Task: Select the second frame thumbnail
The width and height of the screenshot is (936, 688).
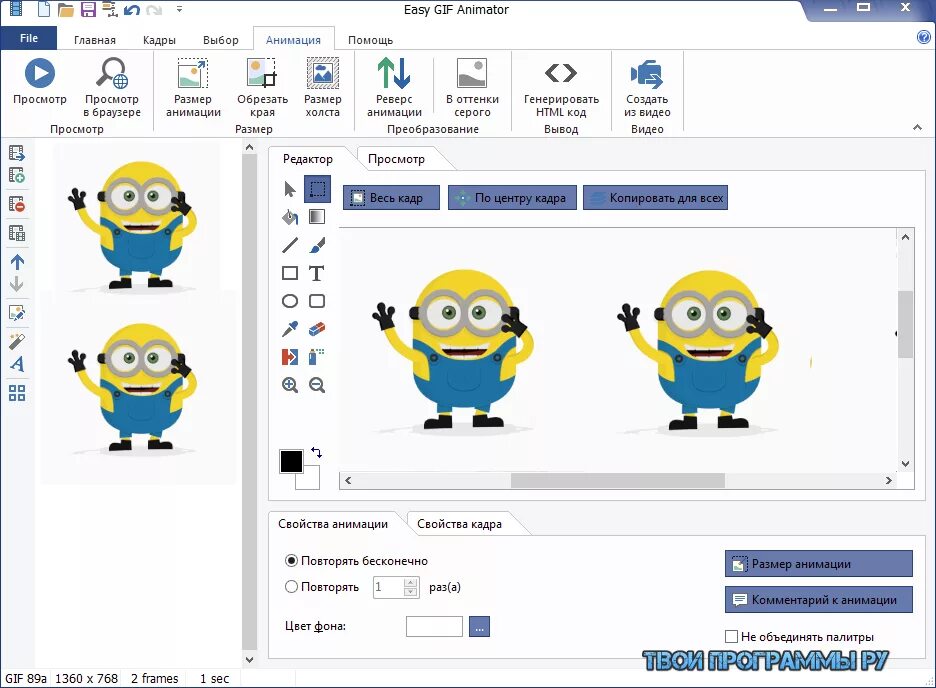Action: point(138,387)
